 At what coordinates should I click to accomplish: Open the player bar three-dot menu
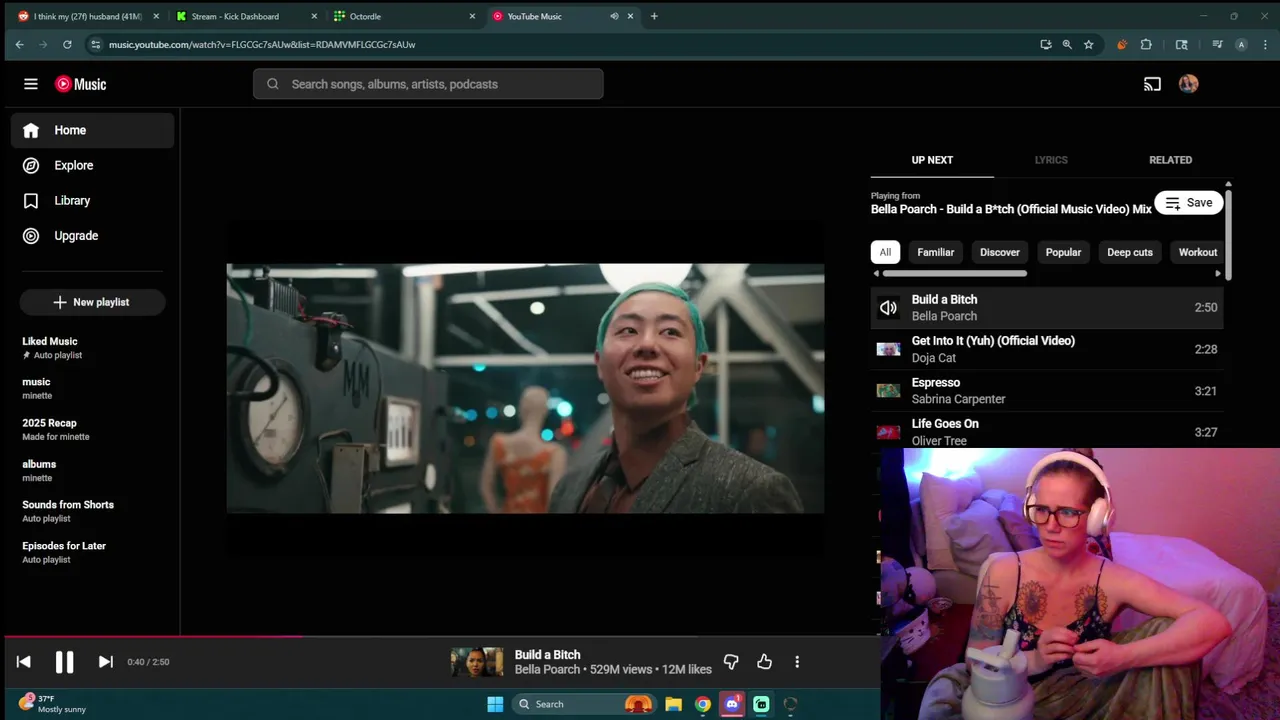click(x=797, y=662)
